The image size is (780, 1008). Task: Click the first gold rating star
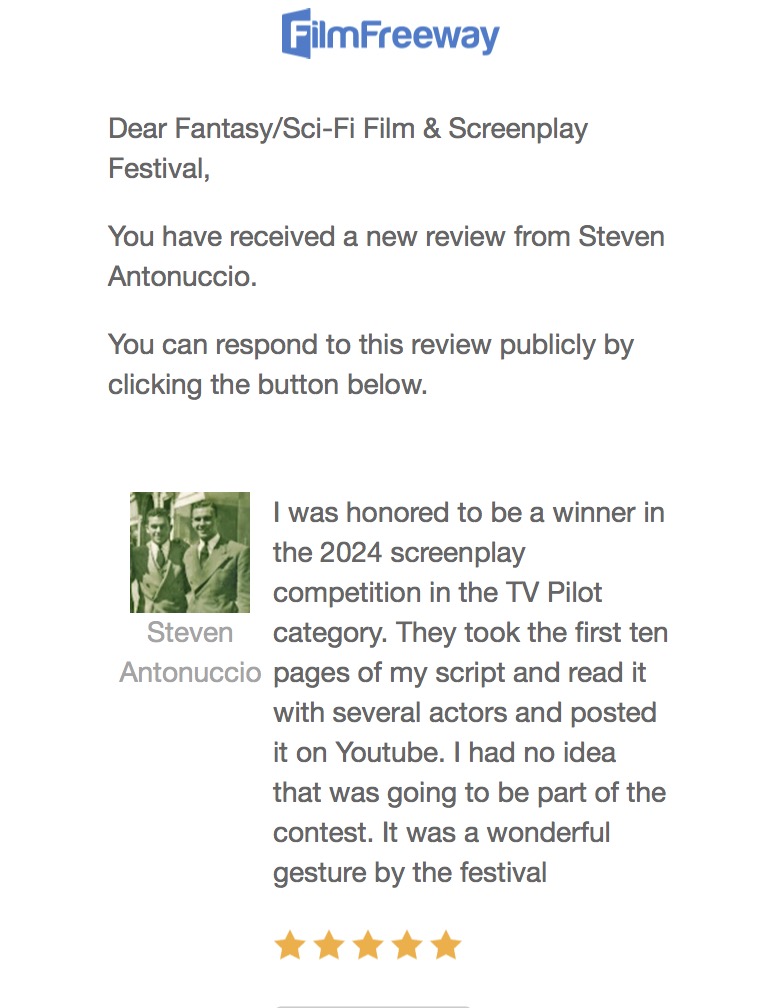pyautogui.click(x=289, y=945)
